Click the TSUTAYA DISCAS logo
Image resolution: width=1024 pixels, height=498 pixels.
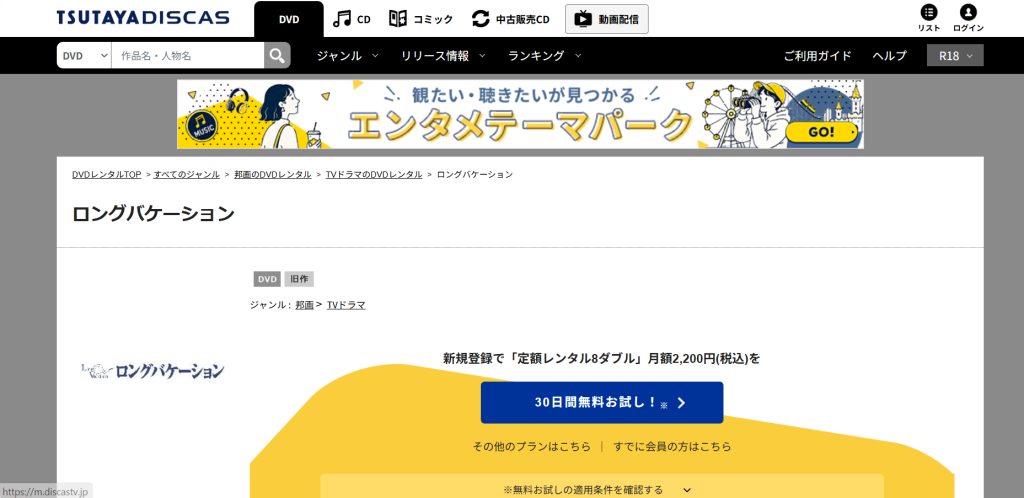[x=143, y=18]
